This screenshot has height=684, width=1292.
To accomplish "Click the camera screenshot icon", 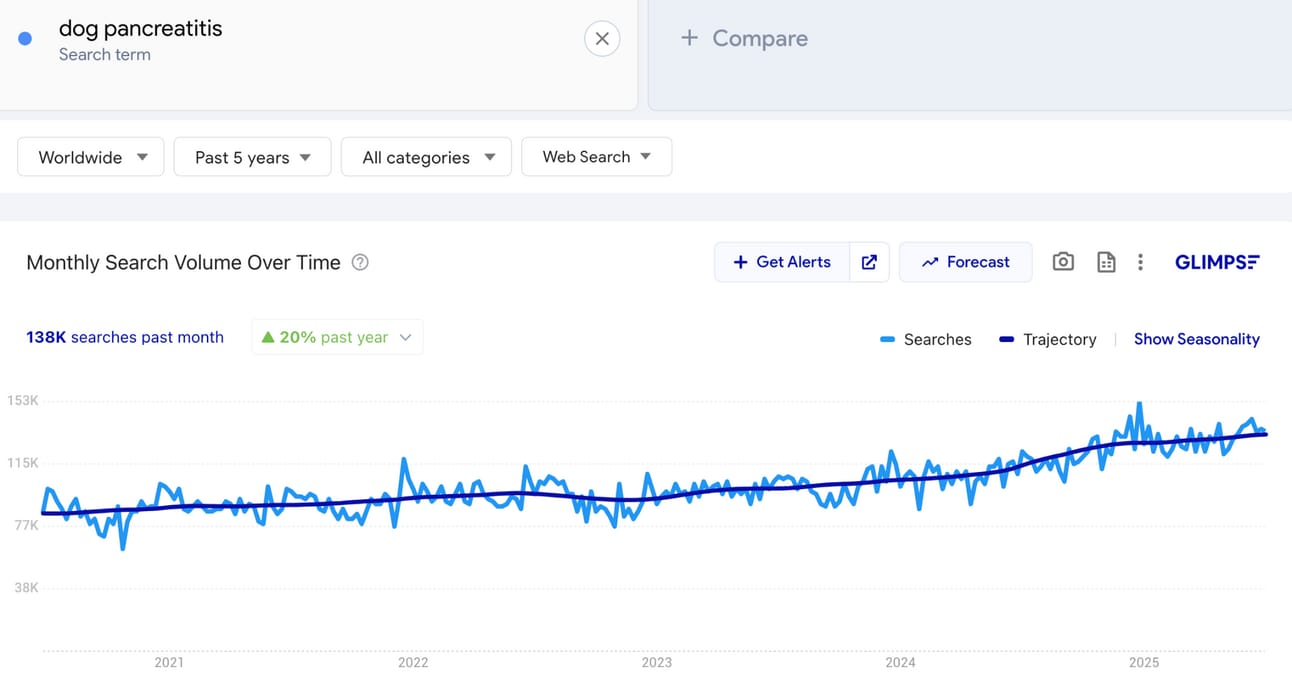I will coord(1063,262).
